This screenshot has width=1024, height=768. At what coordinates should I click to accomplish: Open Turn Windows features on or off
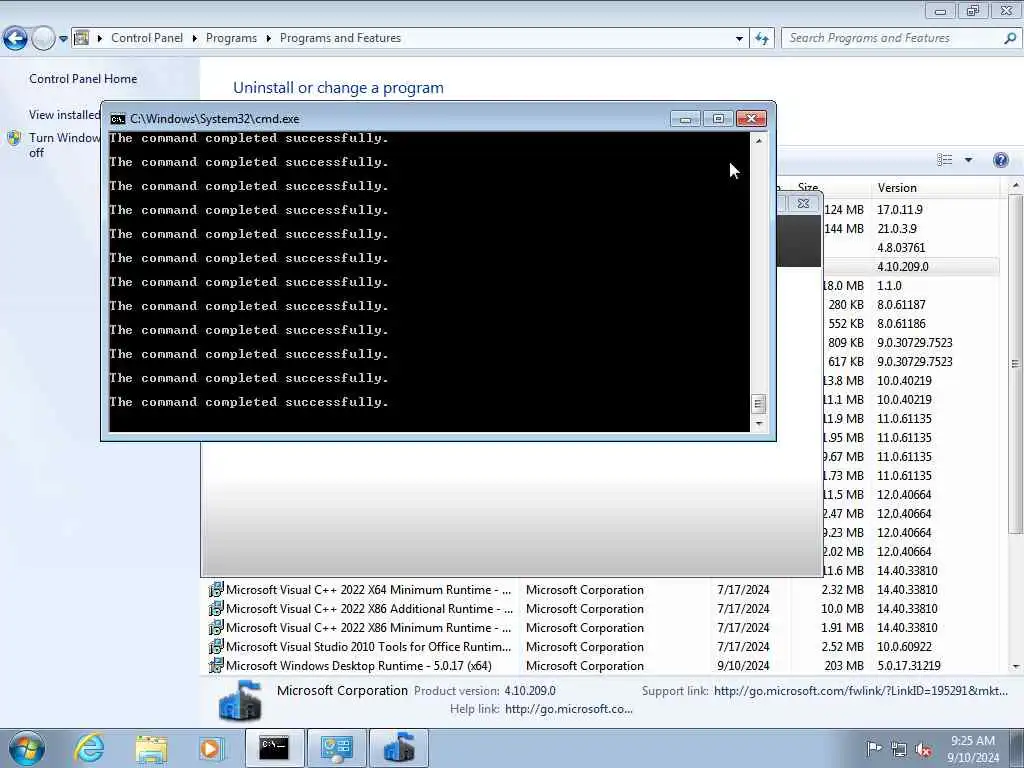[x=64, y=145]
